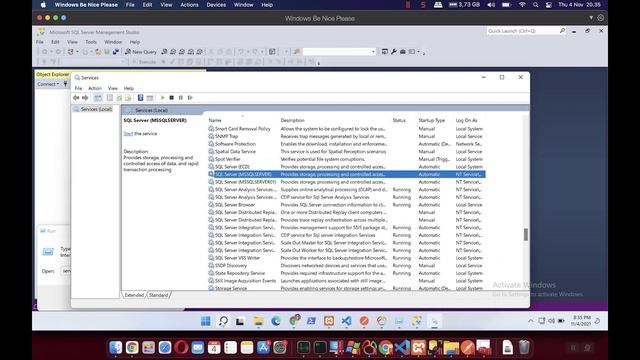
Task: Open the Windows taskbar Search icon
Action: point(223,321)
